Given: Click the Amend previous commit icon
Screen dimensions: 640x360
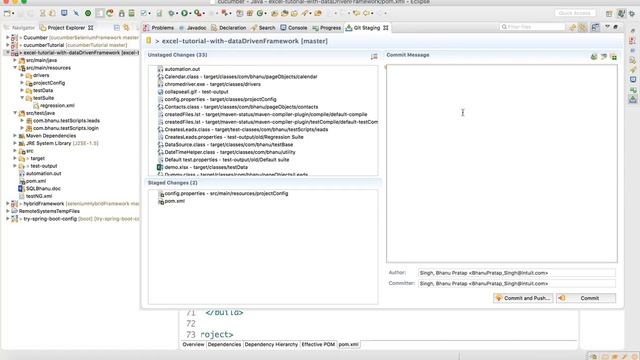Looking at the screenshot, I should (594, 56).
